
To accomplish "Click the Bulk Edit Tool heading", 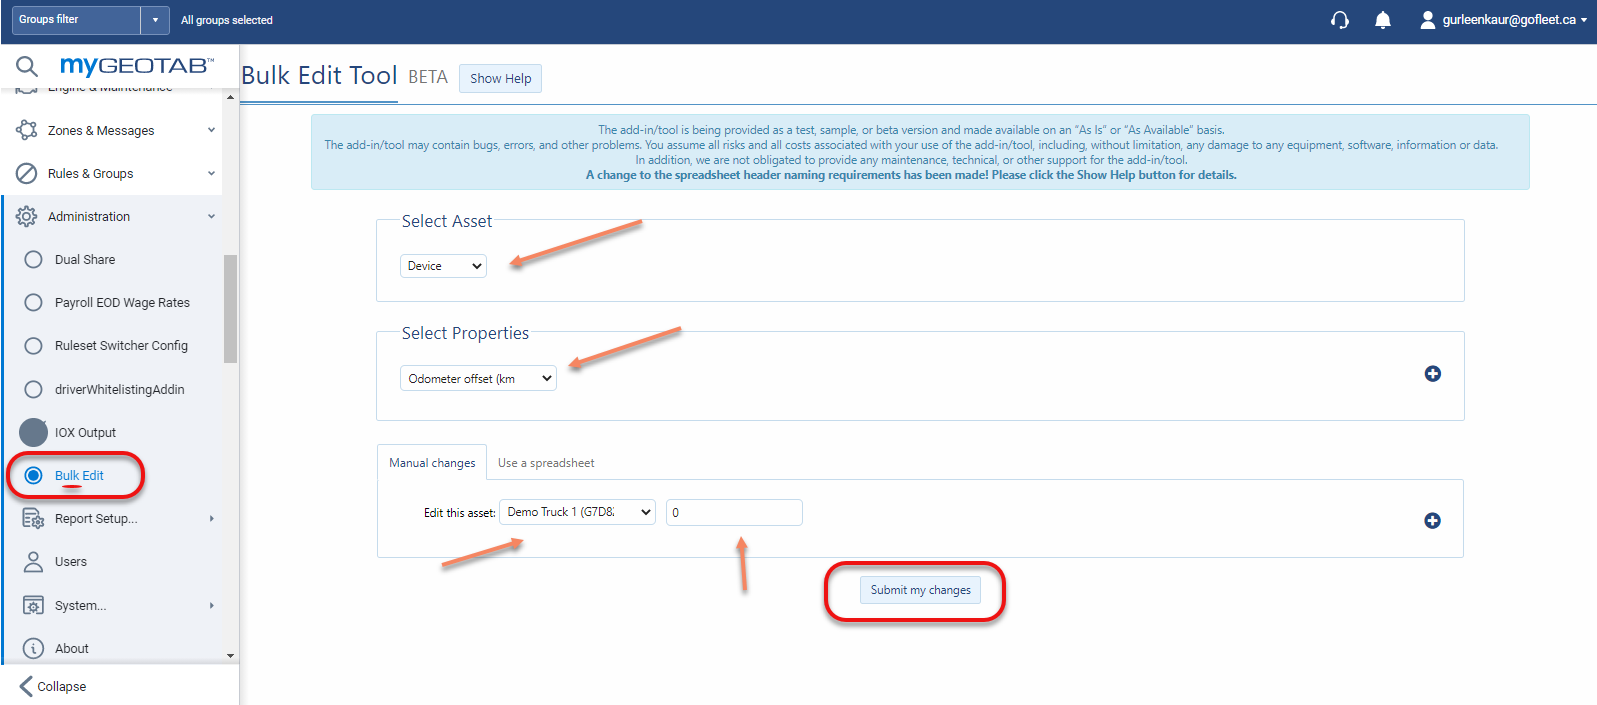I will point(320,76).
